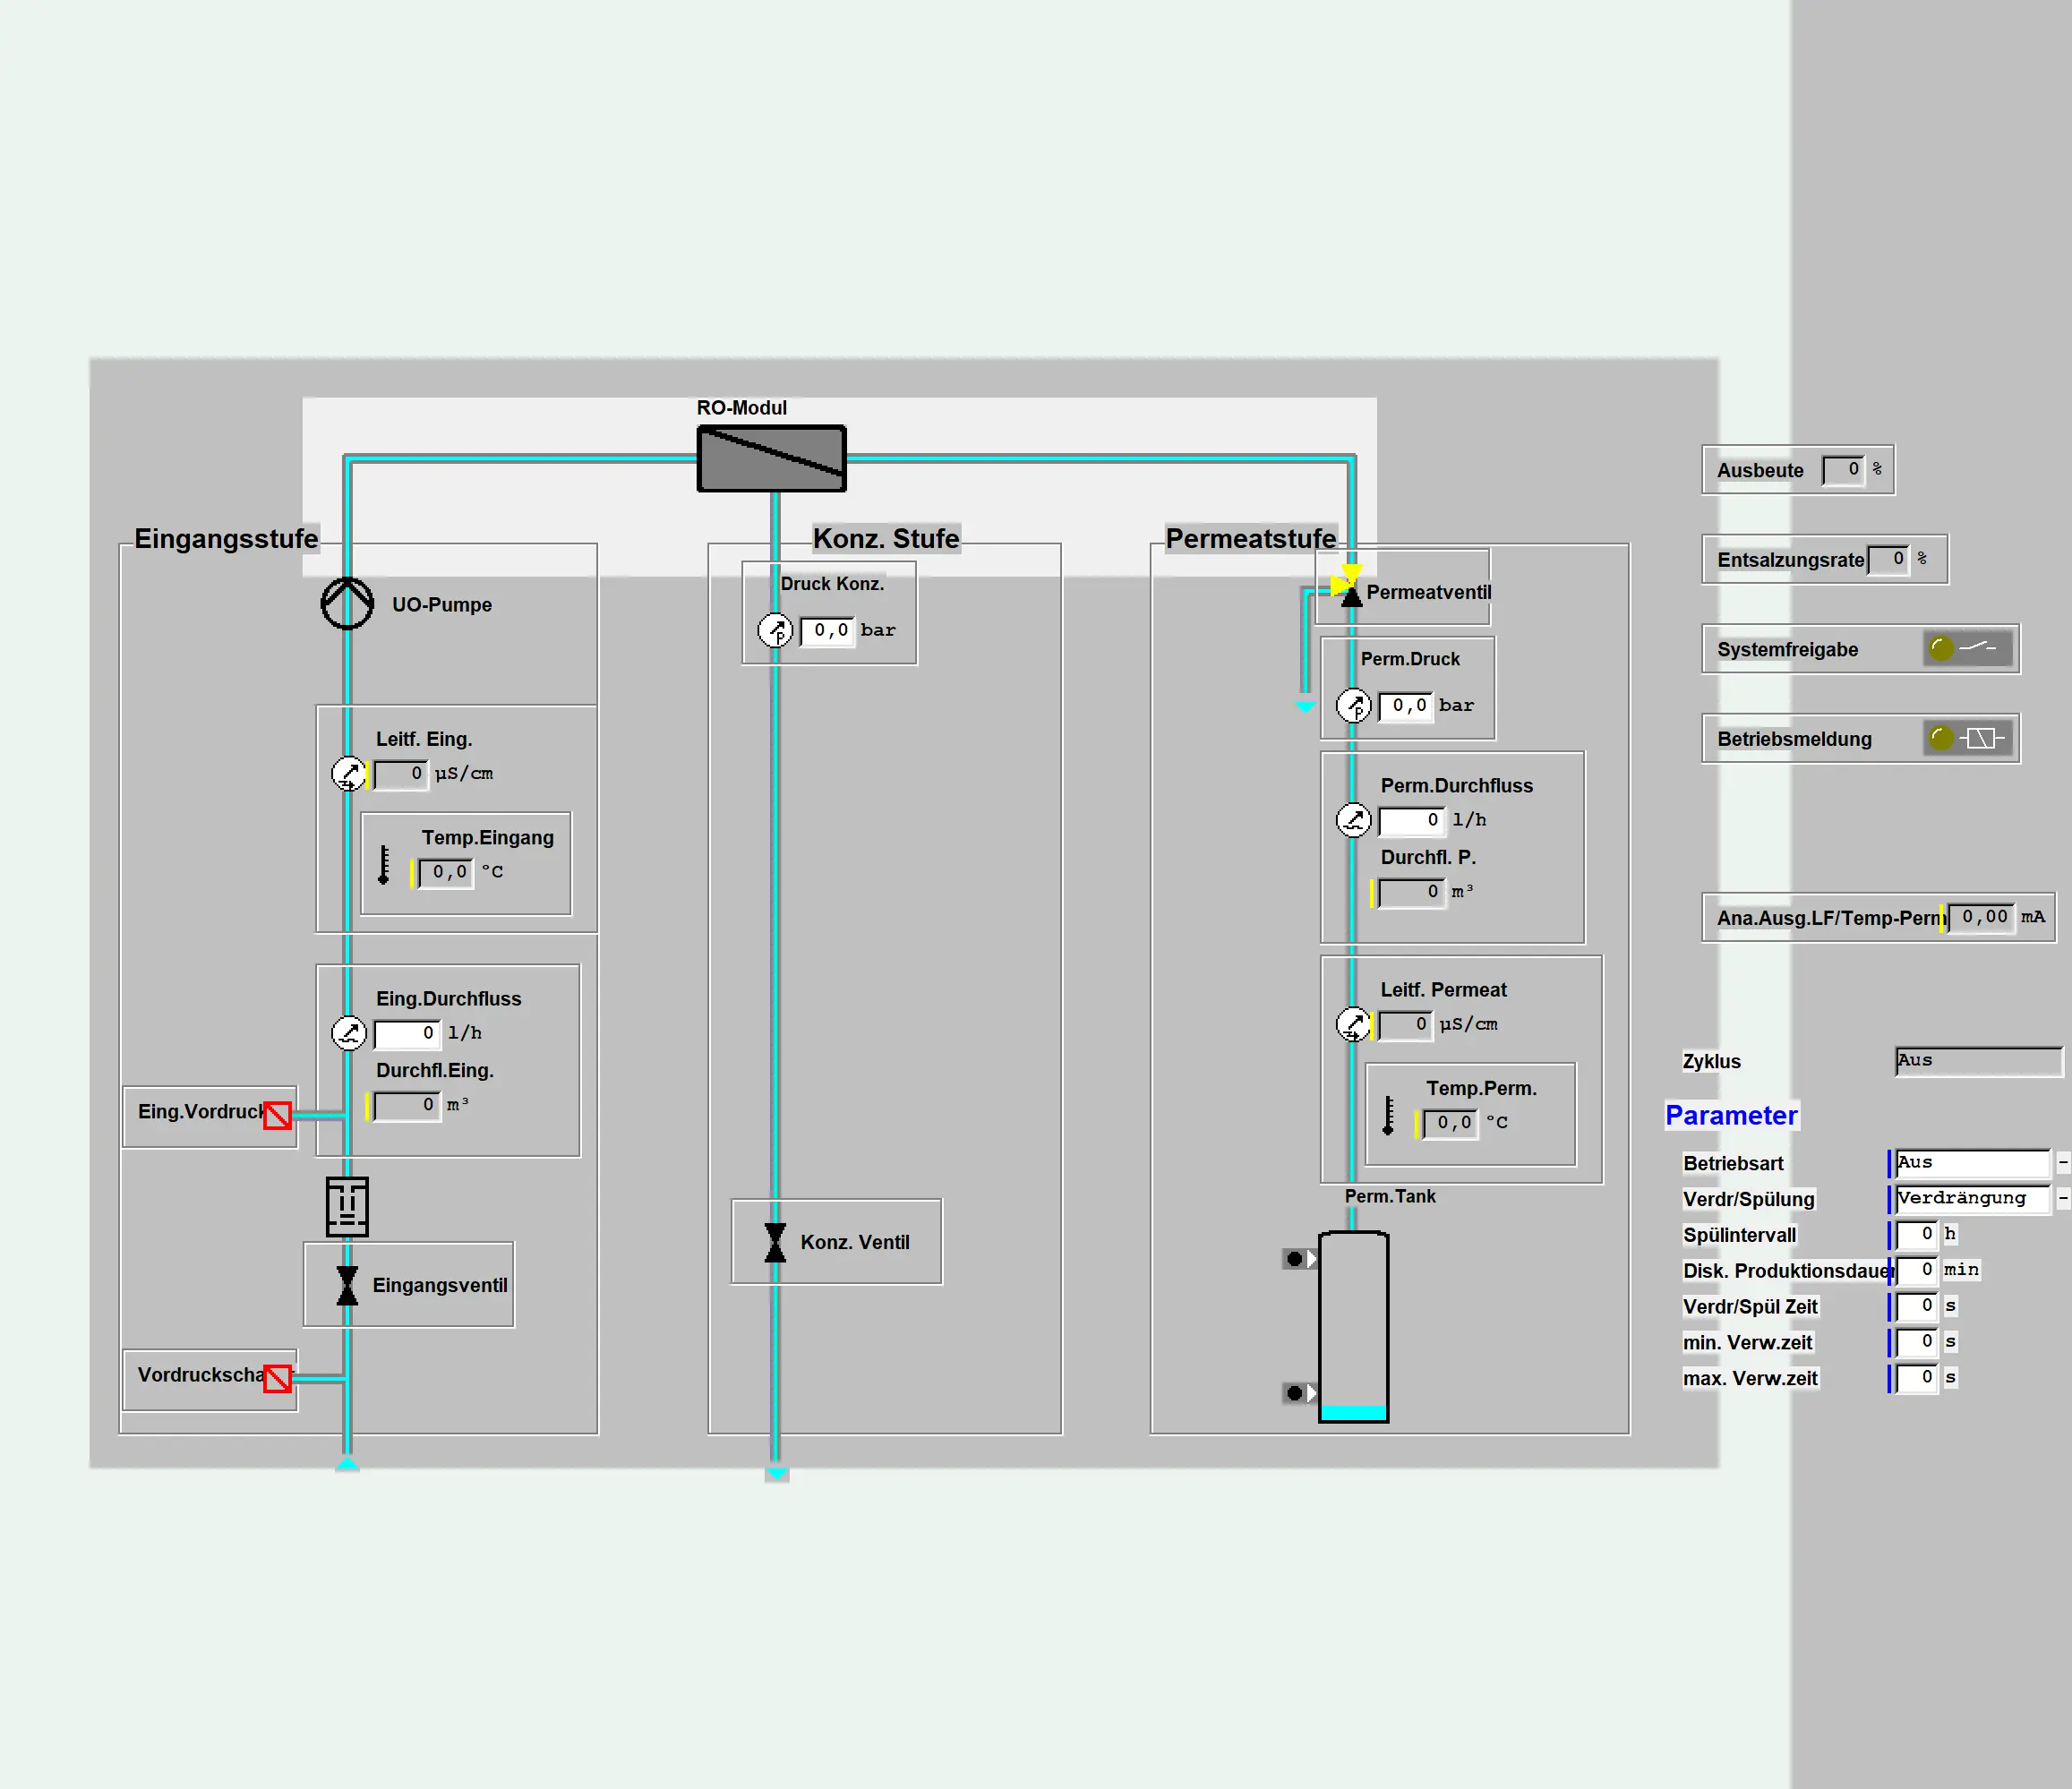Click the Konz. Ventil valve icon

pyautogui.click(x=774, y=1242)
